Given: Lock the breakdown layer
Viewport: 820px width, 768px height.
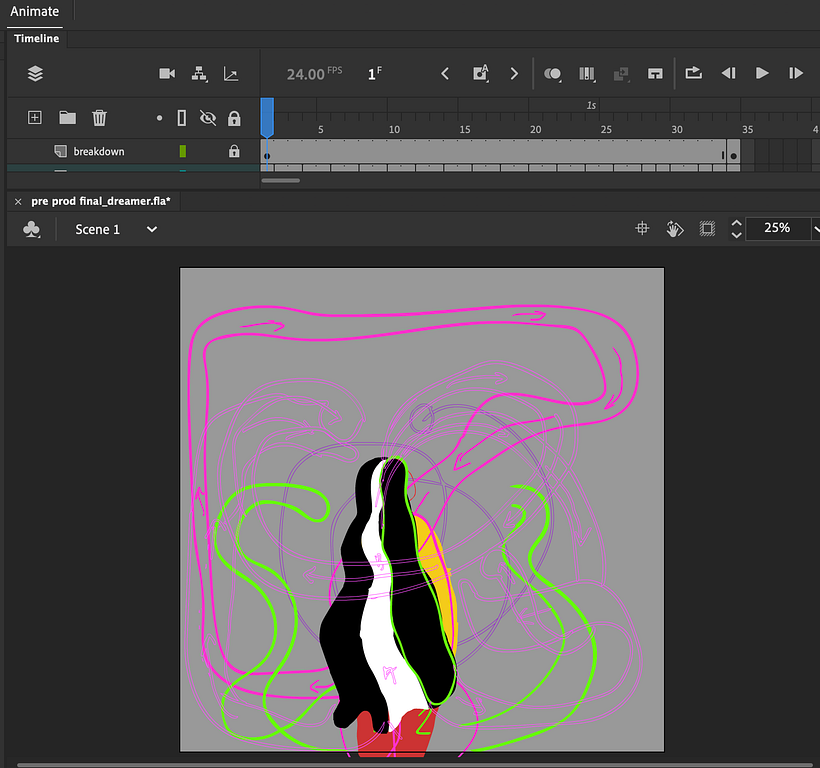Looking at the screenshot, I should [234, 151].
